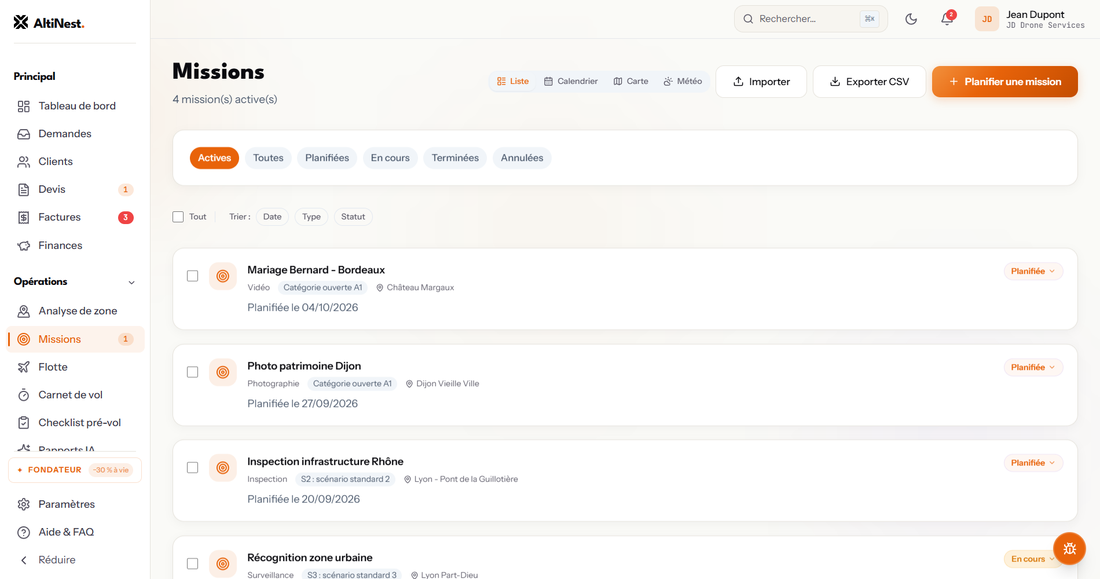The height and width of the screenshot is (579, 1100).
Task: Check the Inspection infrastructure Rhône checkbox
Action: pos(192,467)
